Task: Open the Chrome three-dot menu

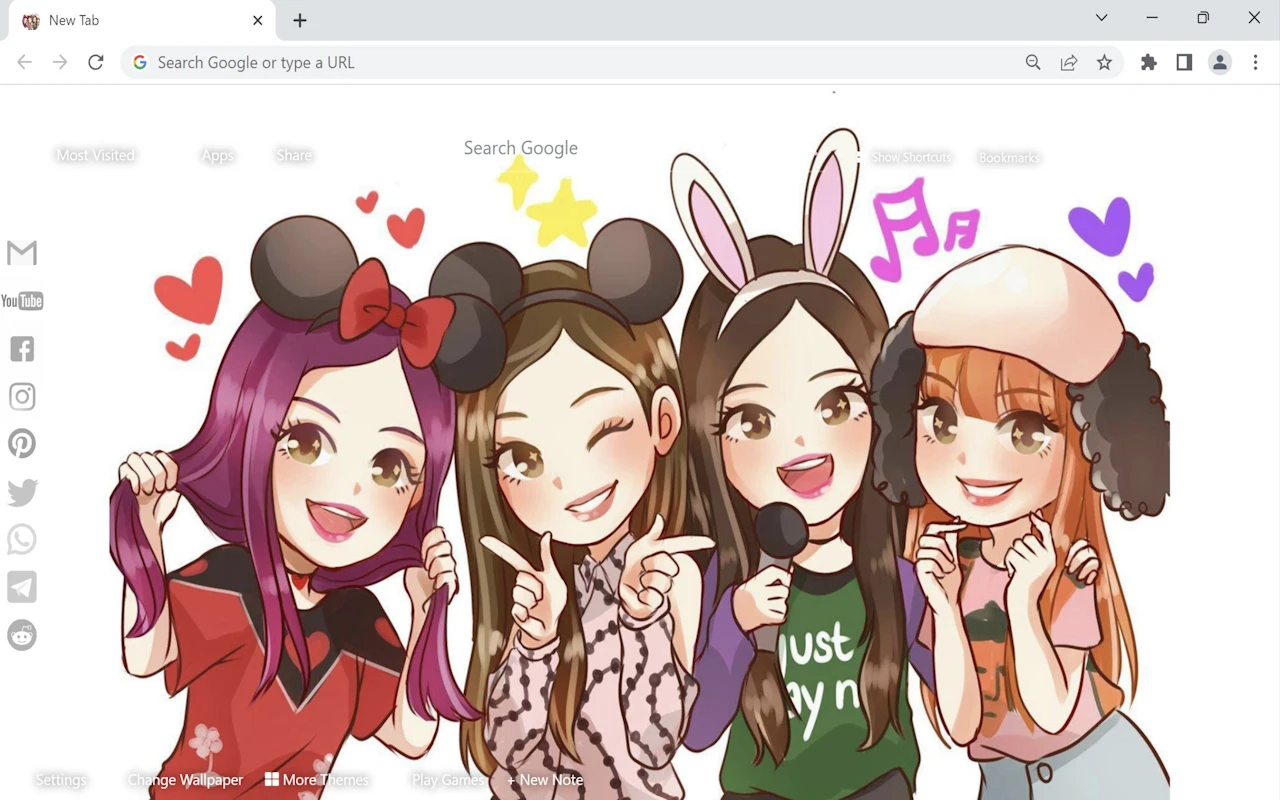Action: click(x=1255, y=62)
